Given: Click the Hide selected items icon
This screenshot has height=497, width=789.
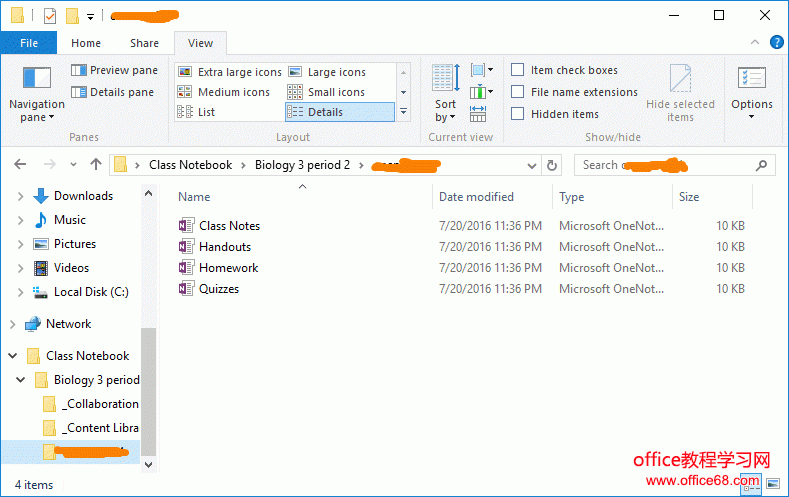Looking at the screenshot, I should [x=680, y=80].
